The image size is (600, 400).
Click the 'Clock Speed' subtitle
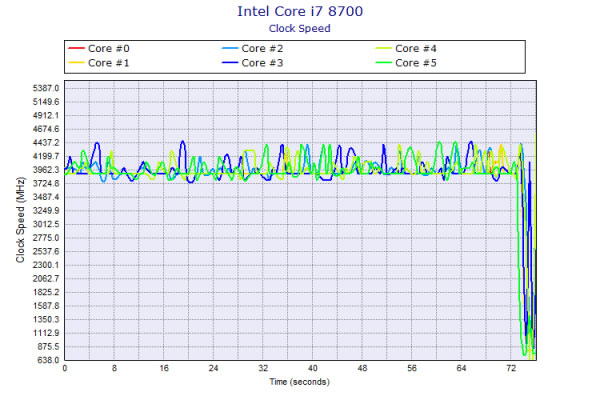(x=300, y=29)
